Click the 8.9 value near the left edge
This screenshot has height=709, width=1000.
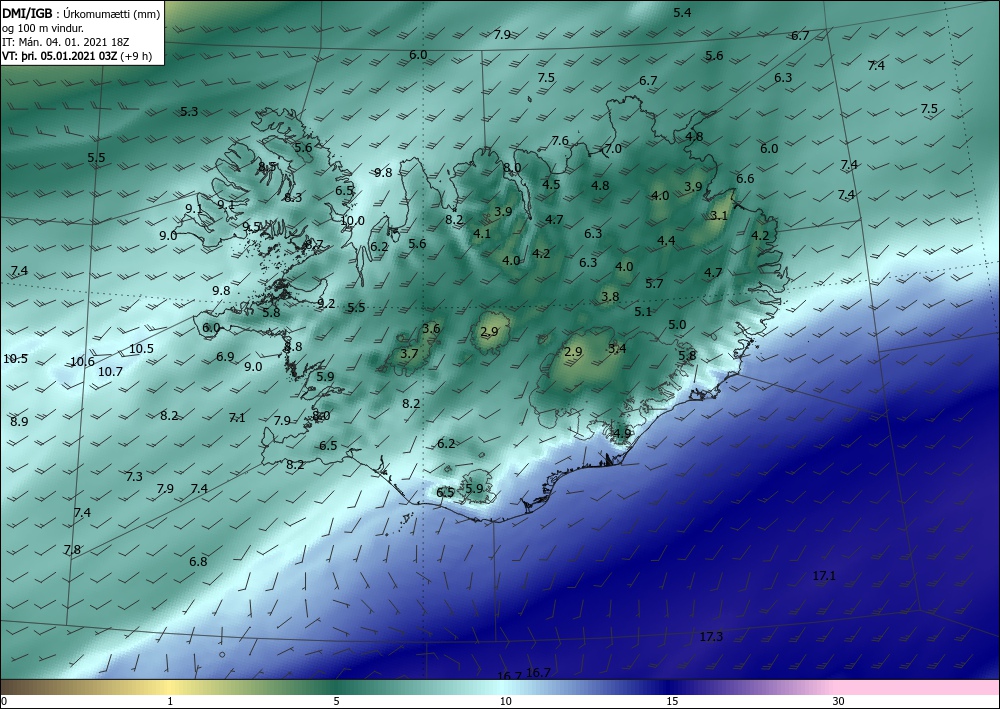tap(19, 421)
